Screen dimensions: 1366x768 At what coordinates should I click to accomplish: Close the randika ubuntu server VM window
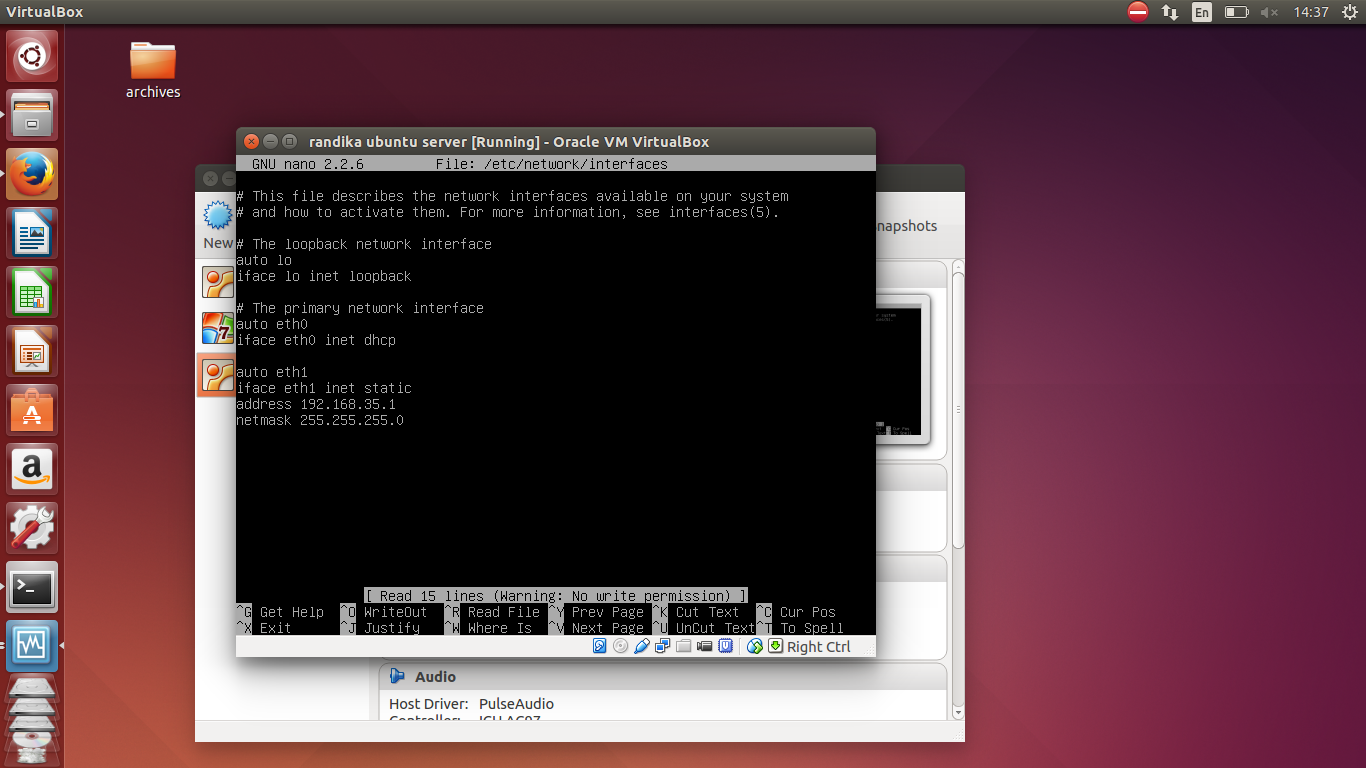point(252,141)
